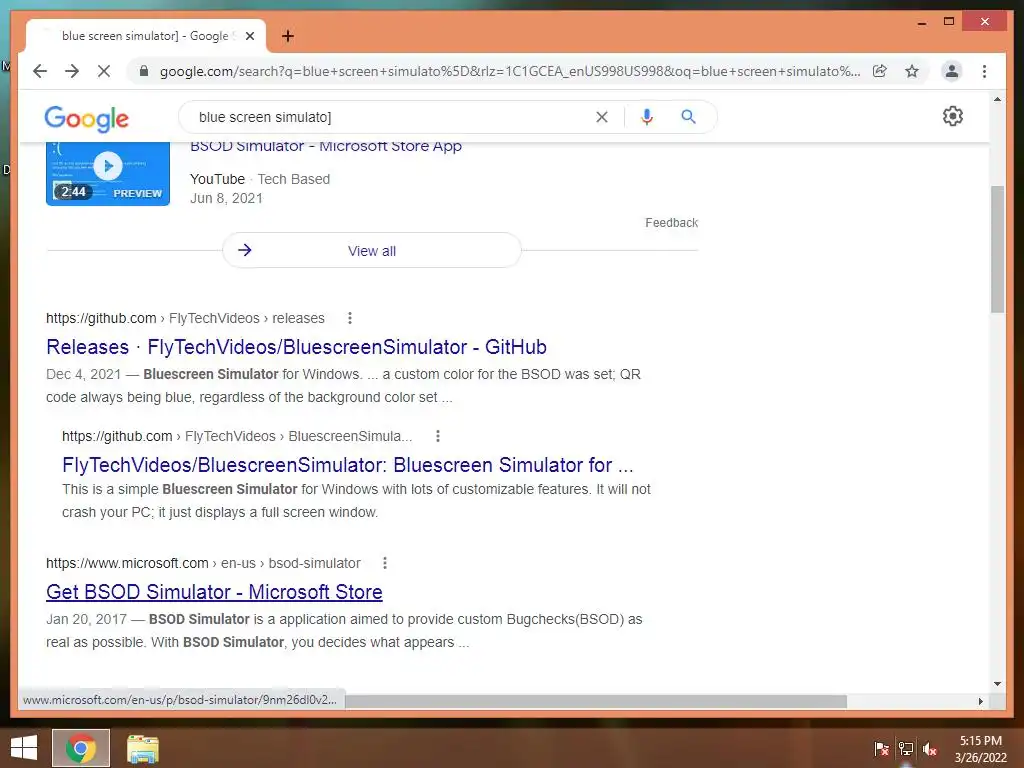Viewport: 1024px width, 768px height.
Task: Click the muted volume tray icon
Action: point(930,749)
